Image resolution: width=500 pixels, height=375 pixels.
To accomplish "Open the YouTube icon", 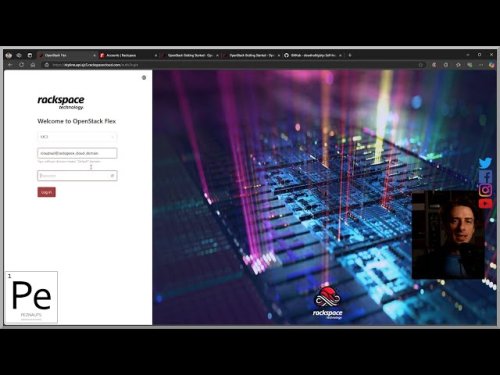I will 485,203.
